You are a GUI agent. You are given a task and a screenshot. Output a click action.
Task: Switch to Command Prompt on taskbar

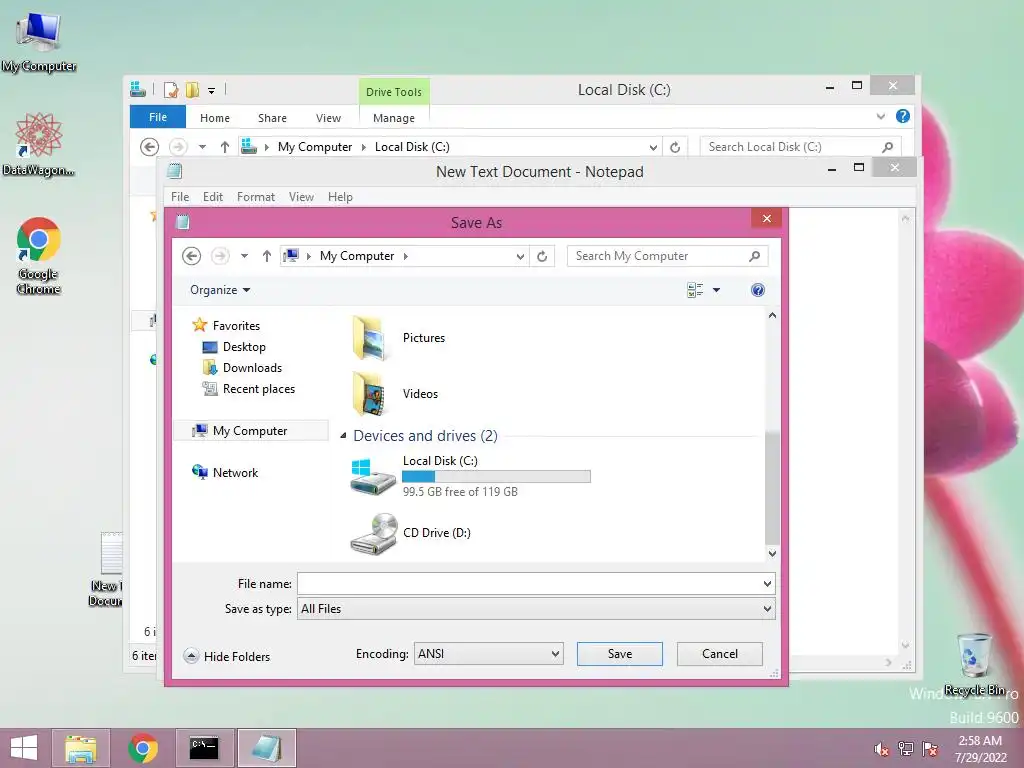coord(204,748)
